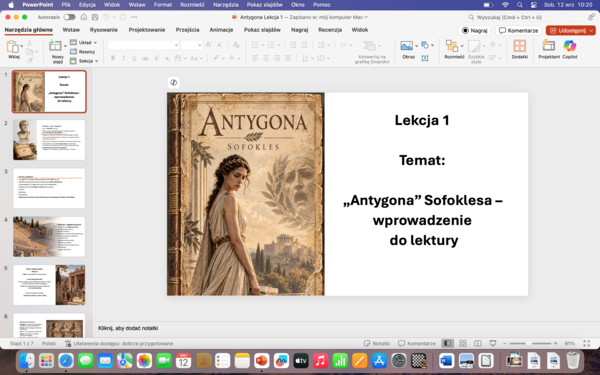
Task: Click the Wyszukaj search field
Action: click(524, 17)
